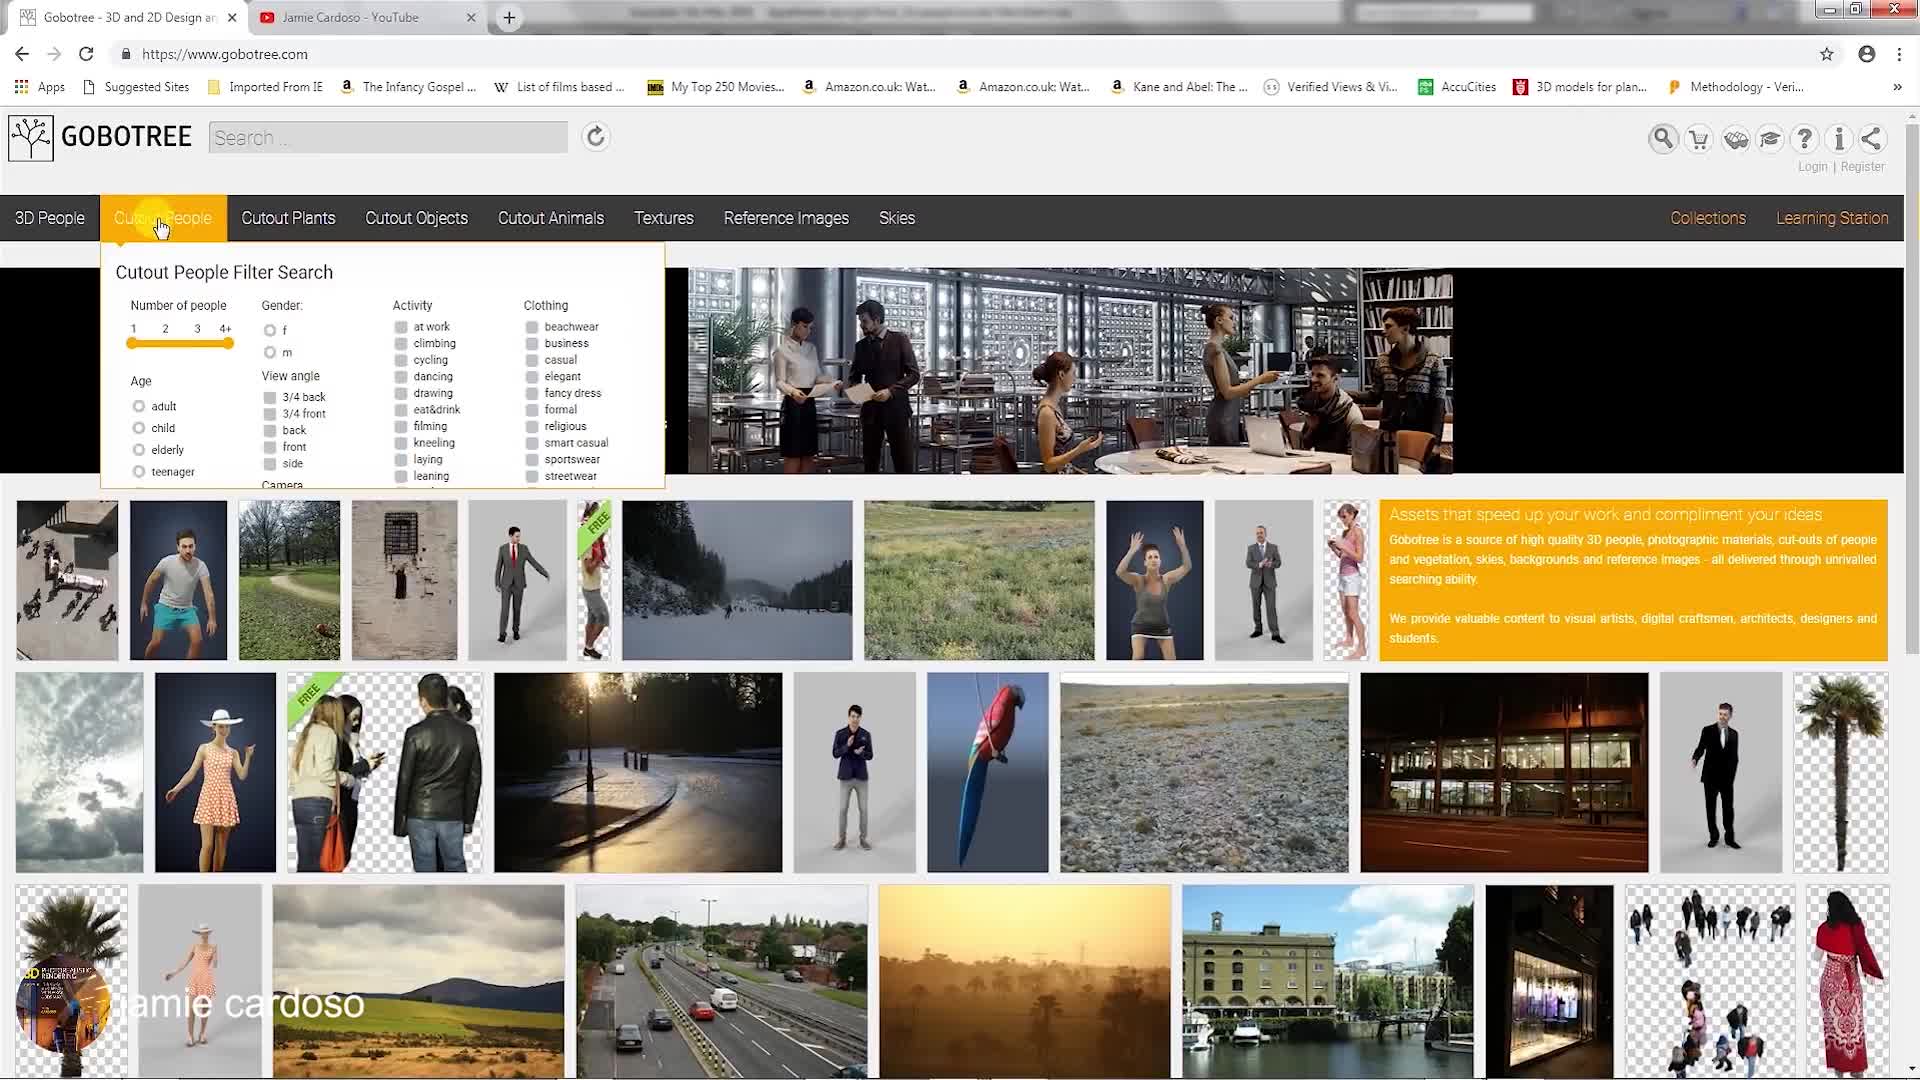The width and height of the screenshot is (1920, 1080).
Task: Switch to Jamie Cardoso YouTube tab
Action: [350, 17]
